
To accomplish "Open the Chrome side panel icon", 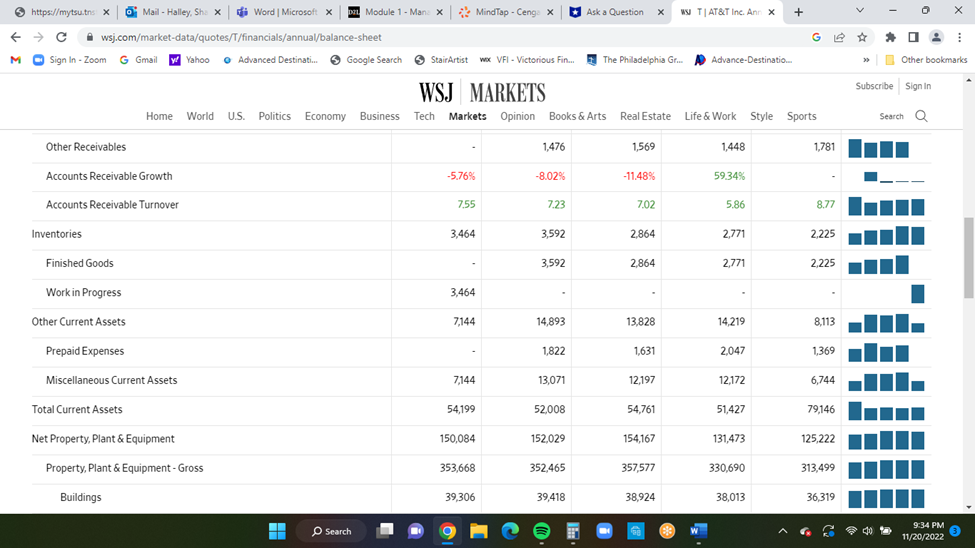I will click(x=913, y=37).
